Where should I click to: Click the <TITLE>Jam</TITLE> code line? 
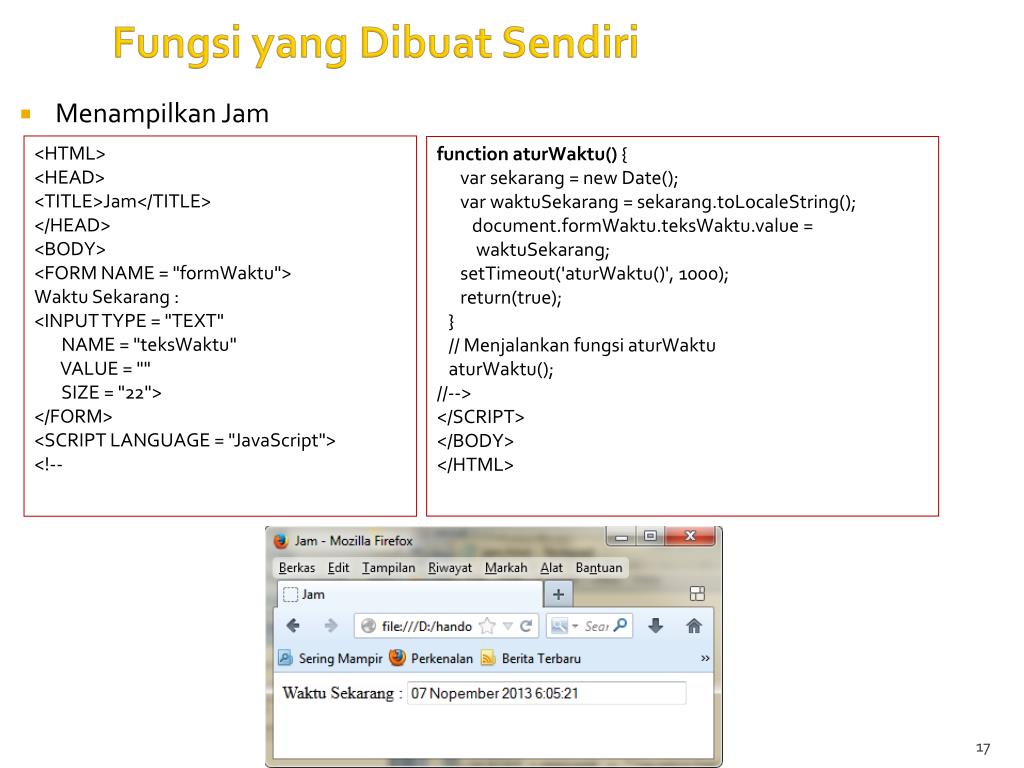(x=123, y=201)
